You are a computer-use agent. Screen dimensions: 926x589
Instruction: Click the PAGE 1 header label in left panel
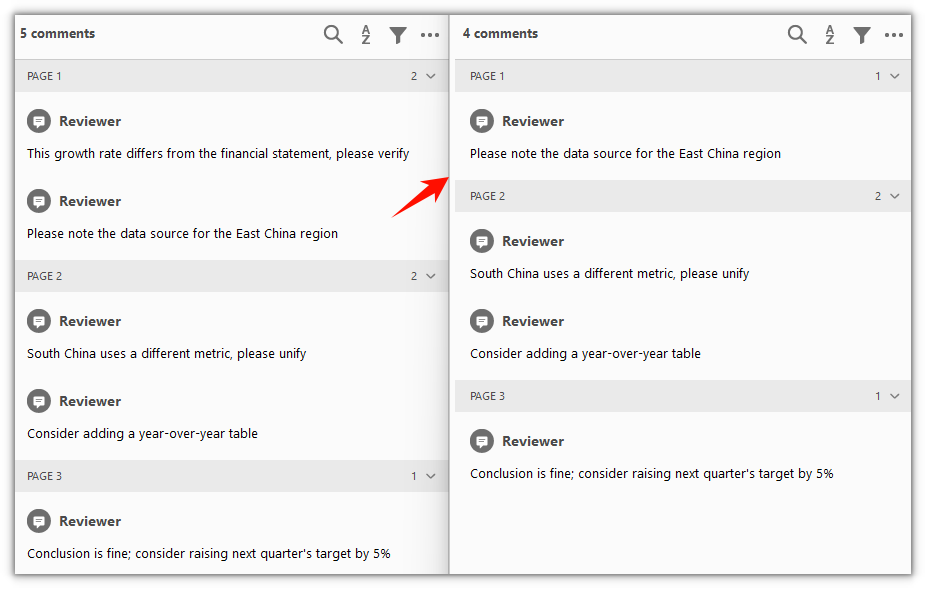point(44,76)
